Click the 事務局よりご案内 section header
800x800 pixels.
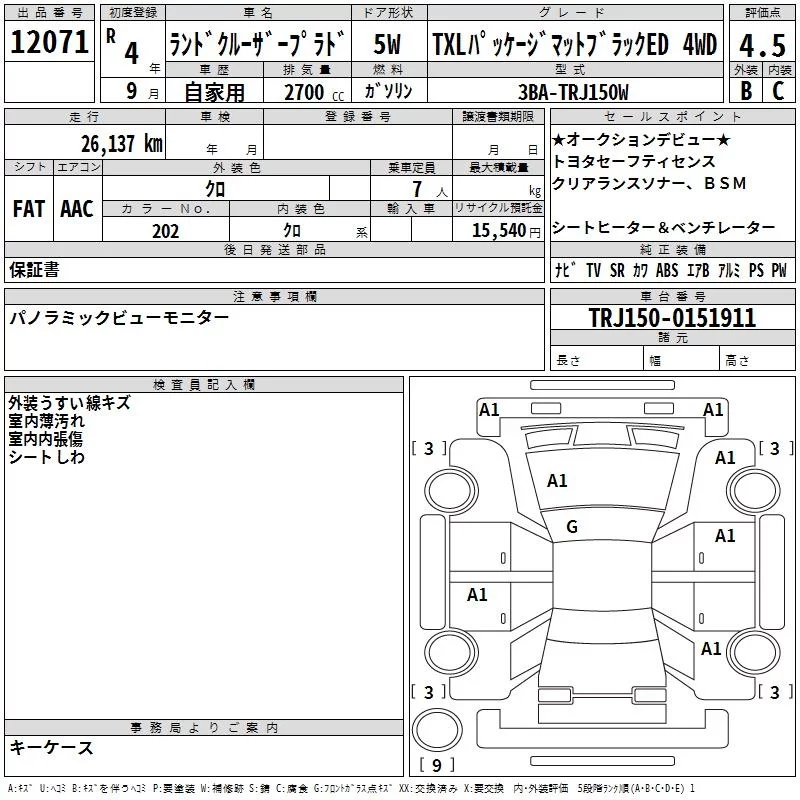pyautogui.click(x=204, y=728)
